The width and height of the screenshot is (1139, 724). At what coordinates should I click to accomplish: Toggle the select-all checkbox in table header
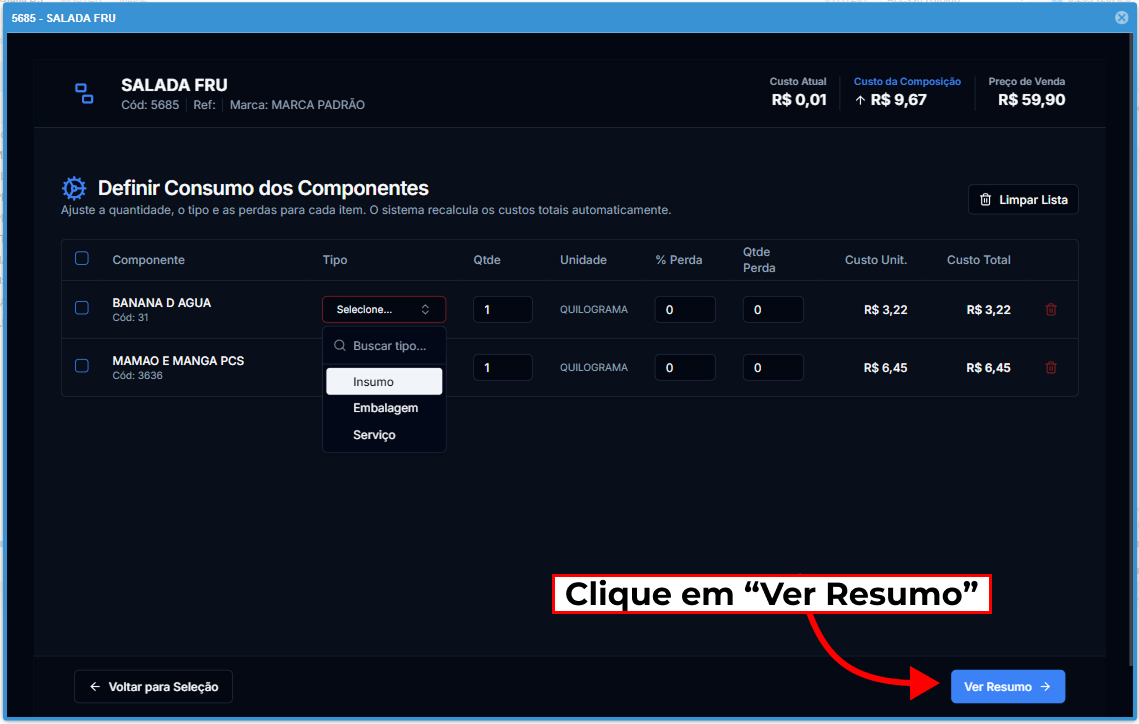coord(82,259)
